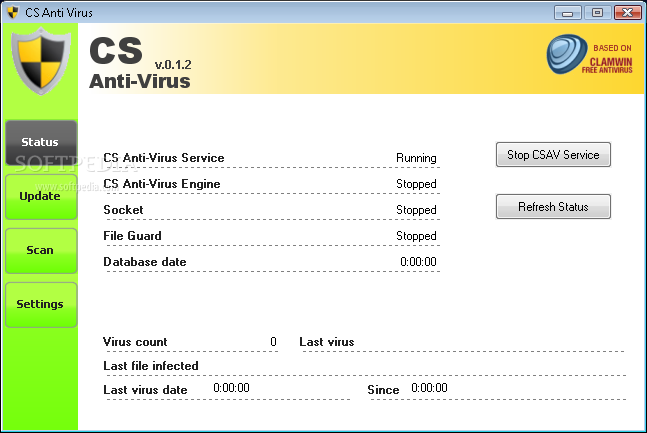Click the Stopped value for File Guard
The width and height of the screenshot is (647, 433).
click(x=416, y=236)
